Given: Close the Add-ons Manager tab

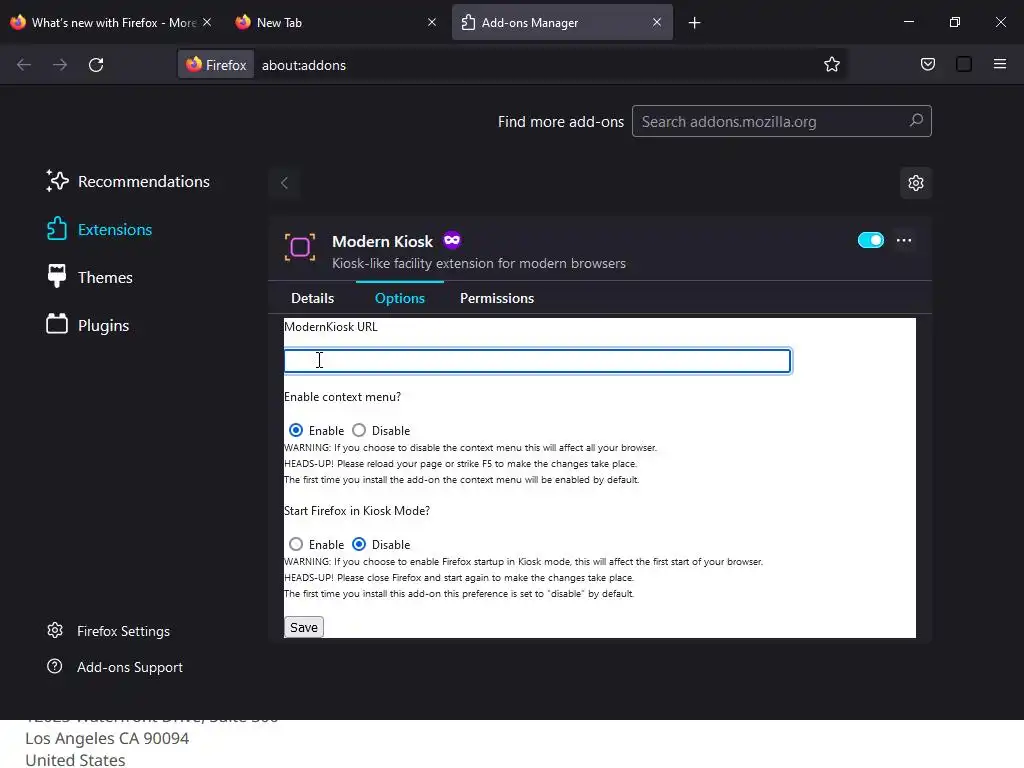Looking at the screenshot, I should point(656,22).
